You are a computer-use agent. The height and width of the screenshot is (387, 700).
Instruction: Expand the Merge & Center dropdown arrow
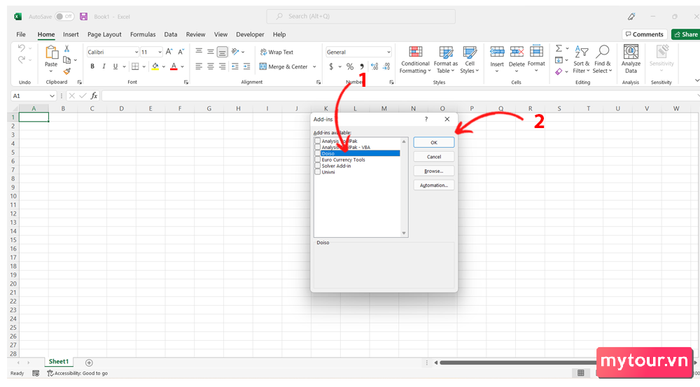point(314,67)
